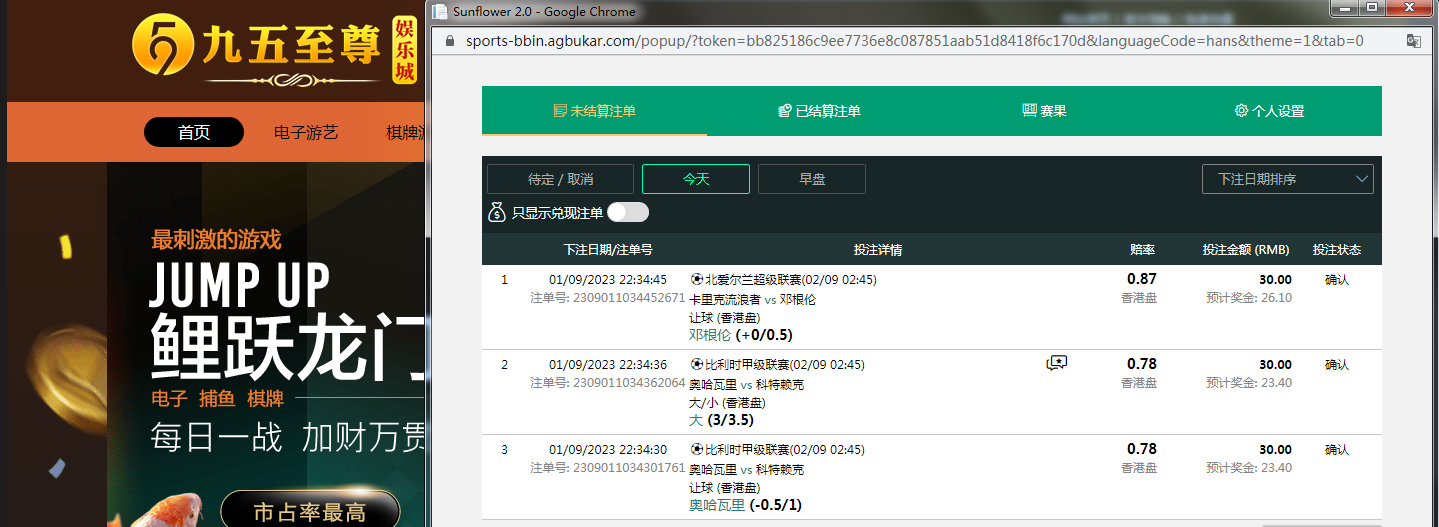Click the 预计奖金: 26.10 text

tap(1249, 298)
